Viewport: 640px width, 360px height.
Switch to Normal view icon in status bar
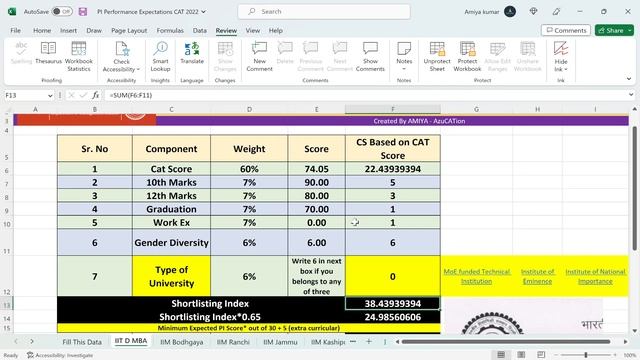pos(501,355)
